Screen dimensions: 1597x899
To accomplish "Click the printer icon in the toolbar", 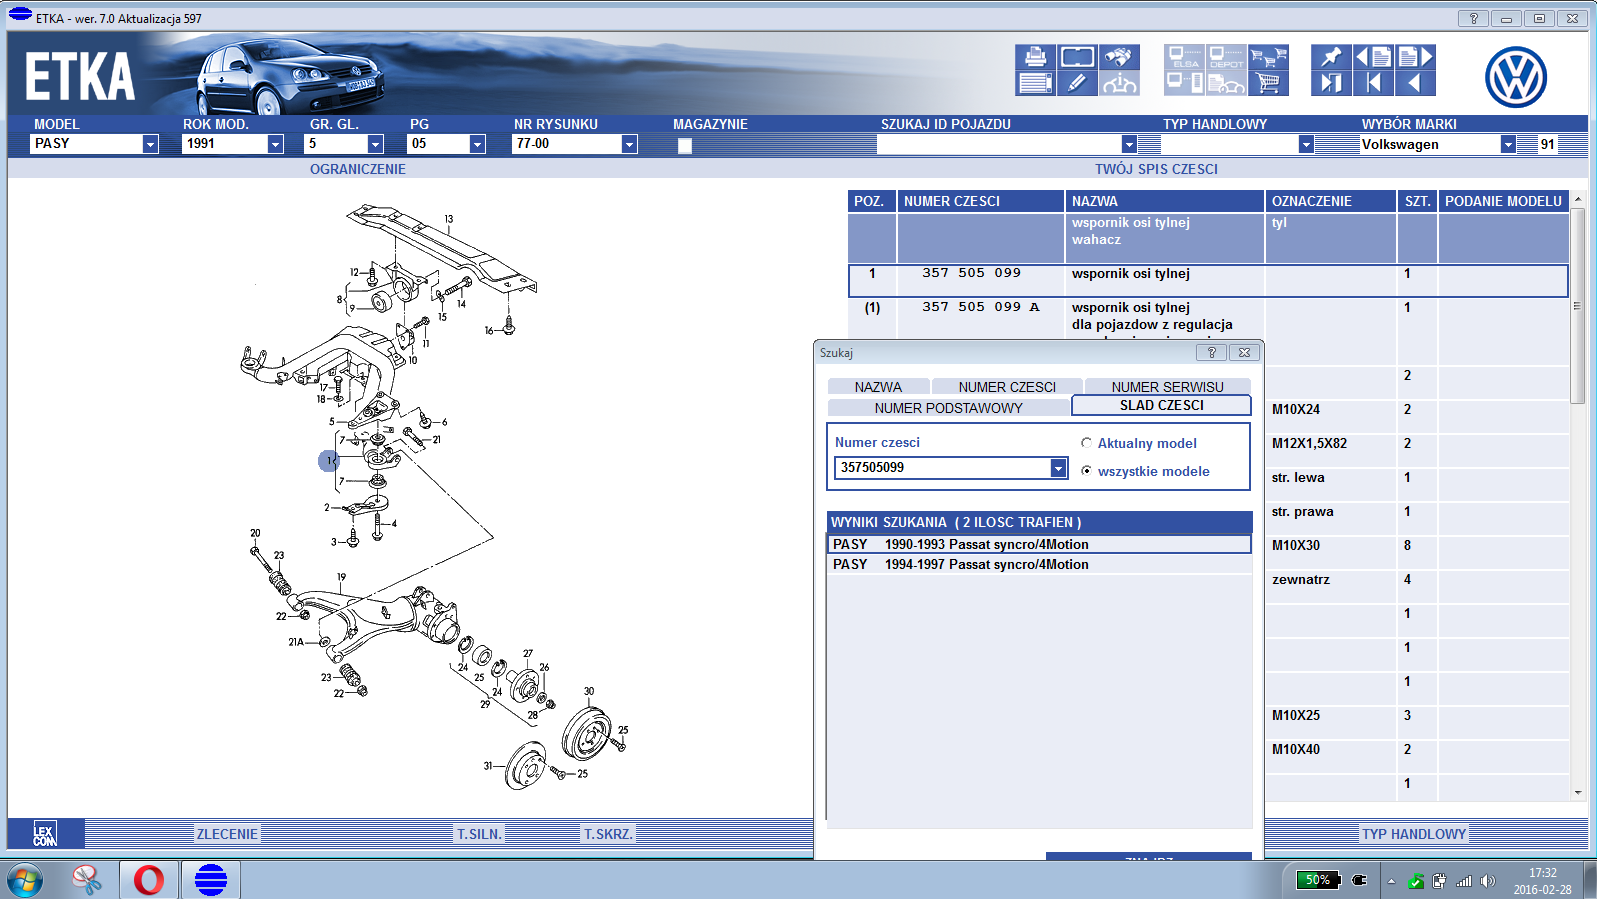I will point(1035,57).
